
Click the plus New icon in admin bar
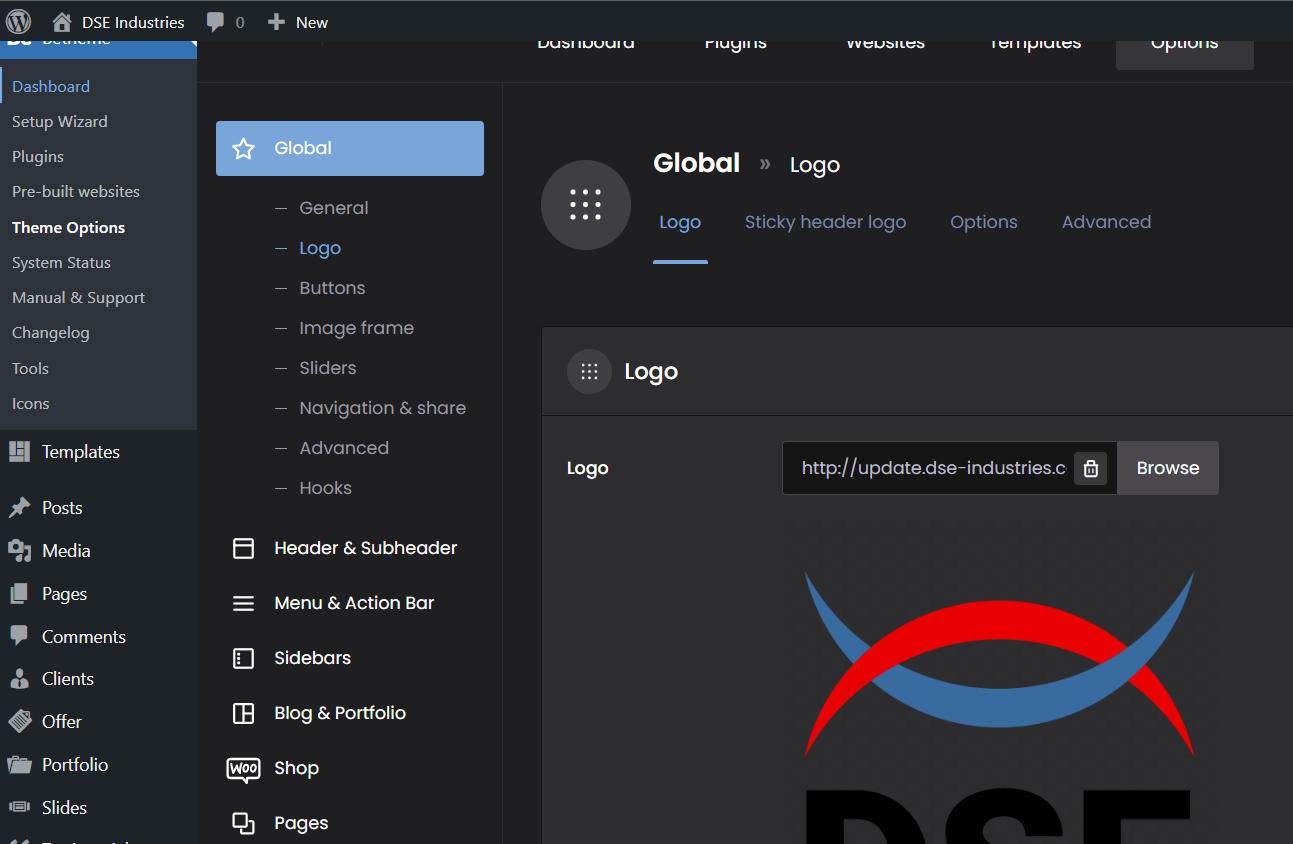276,22
